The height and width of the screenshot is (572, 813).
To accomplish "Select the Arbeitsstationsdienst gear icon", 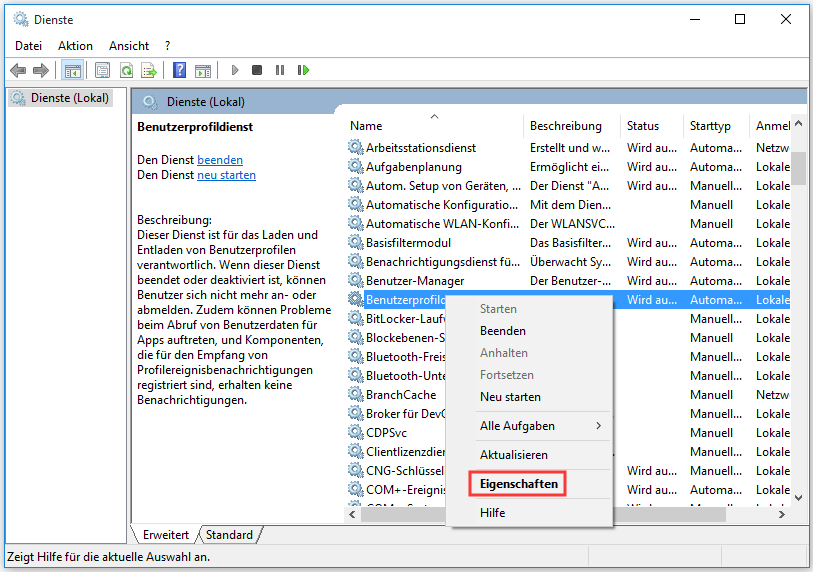I will [x=355, y=147].
